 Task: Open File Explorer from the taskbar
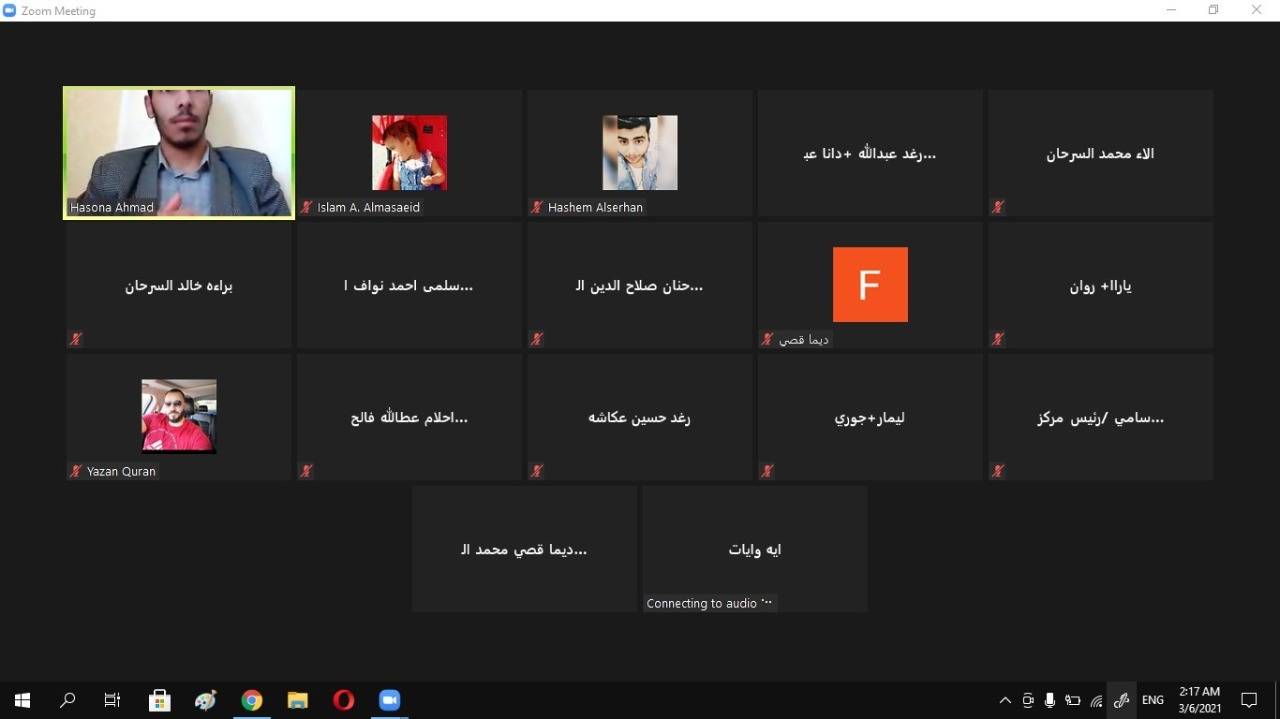pos(297,700)
